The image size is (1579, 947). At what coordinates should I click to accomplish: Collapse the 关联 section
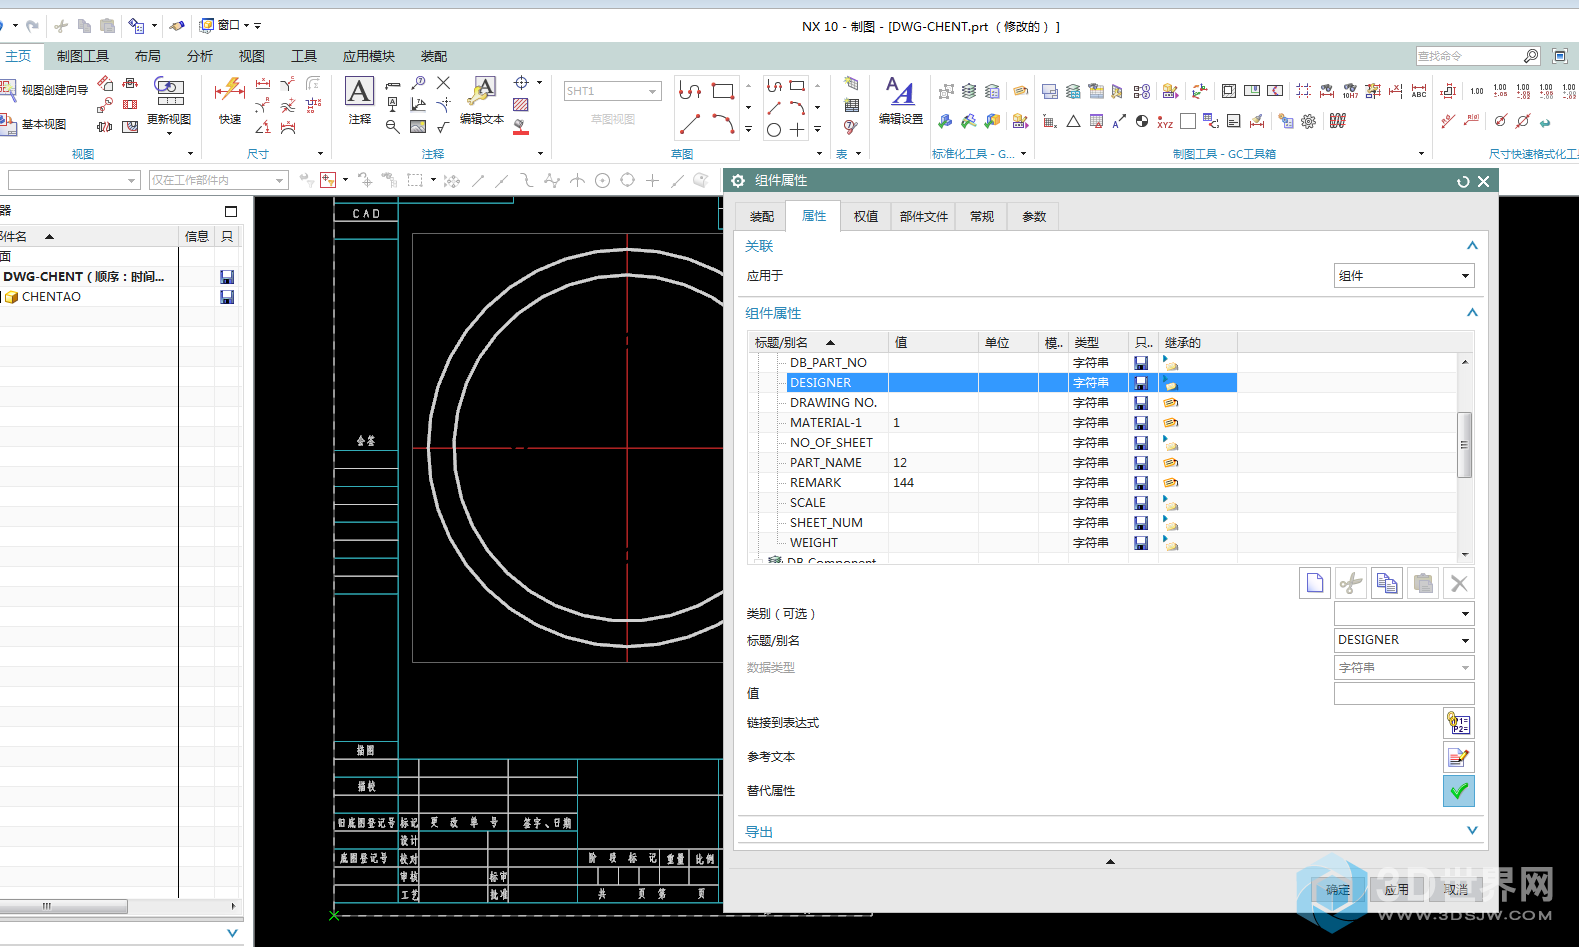click(1472, 246)
